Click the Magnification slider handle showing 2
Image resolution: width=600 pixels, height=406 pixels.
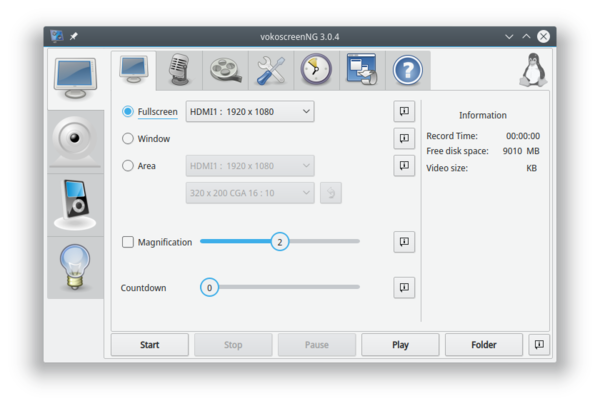tap(280, 242)
